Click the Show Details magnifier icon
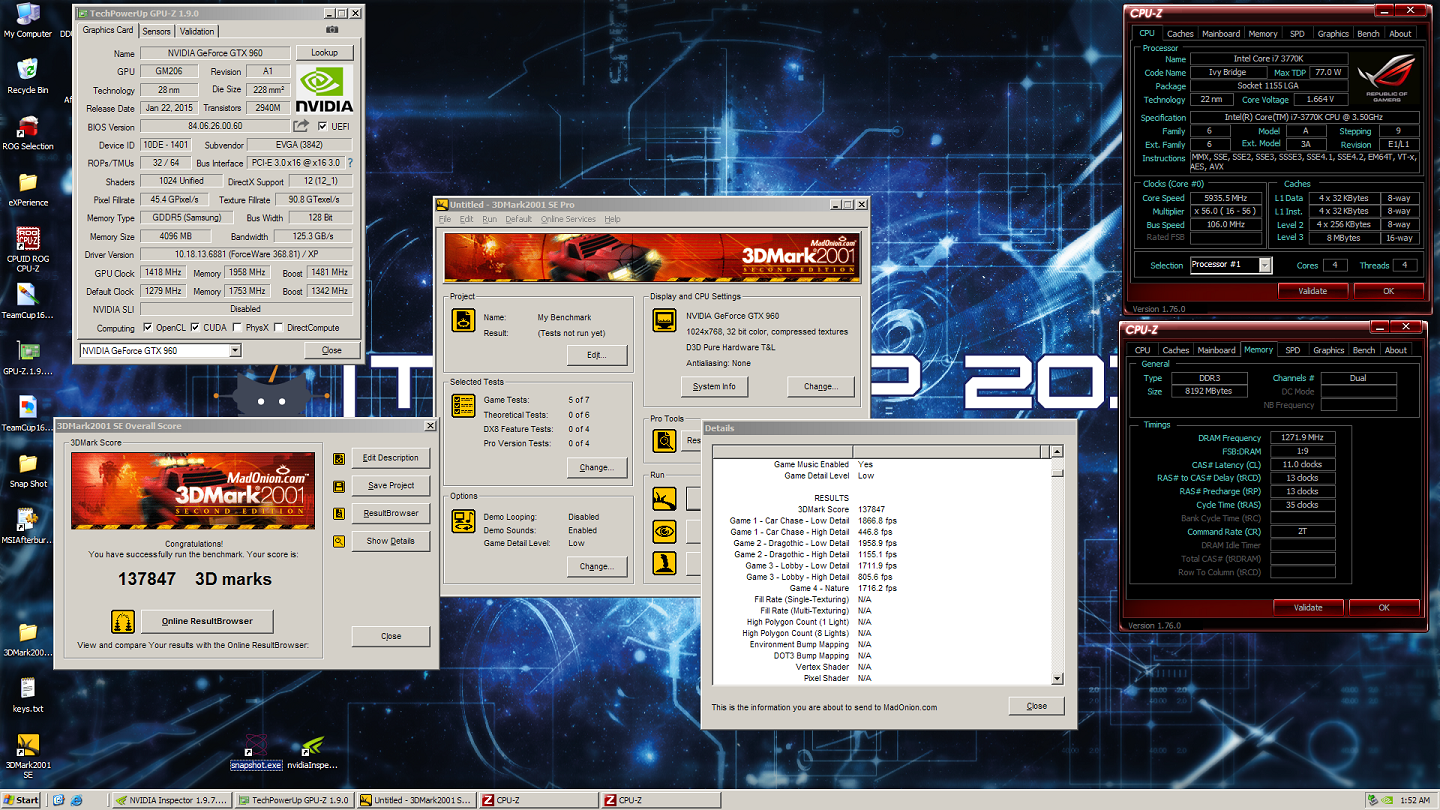1440x810 pixels. click(339, 541)
